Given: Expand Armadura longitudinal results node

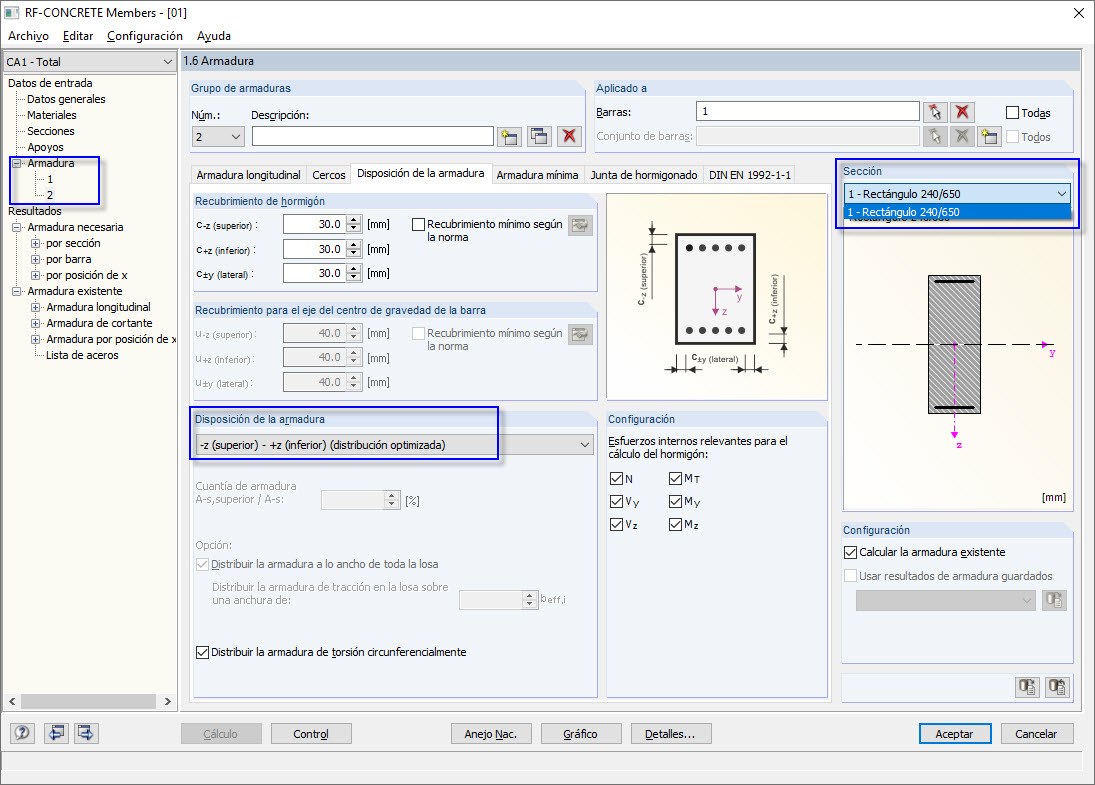Looking at the screenshot, I should coord(35,307).
